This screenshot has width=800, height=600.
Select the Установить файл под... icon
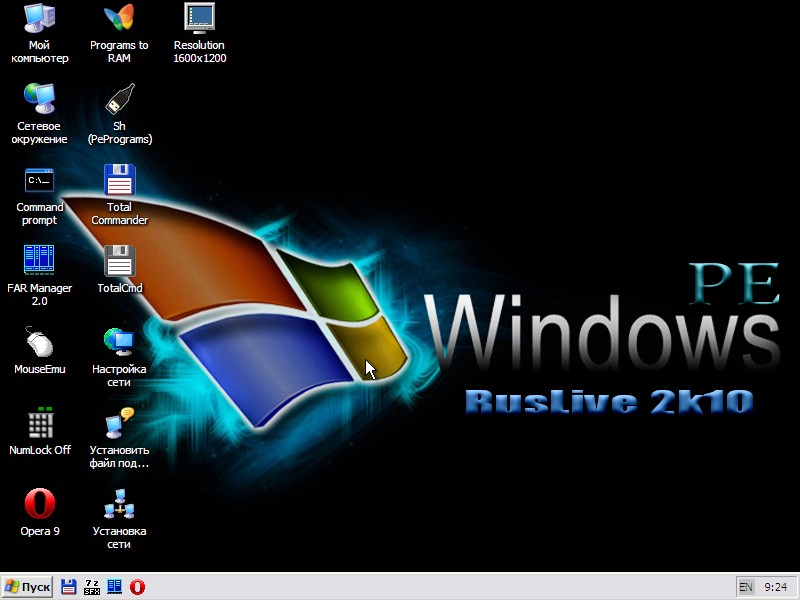click(119, 438)
